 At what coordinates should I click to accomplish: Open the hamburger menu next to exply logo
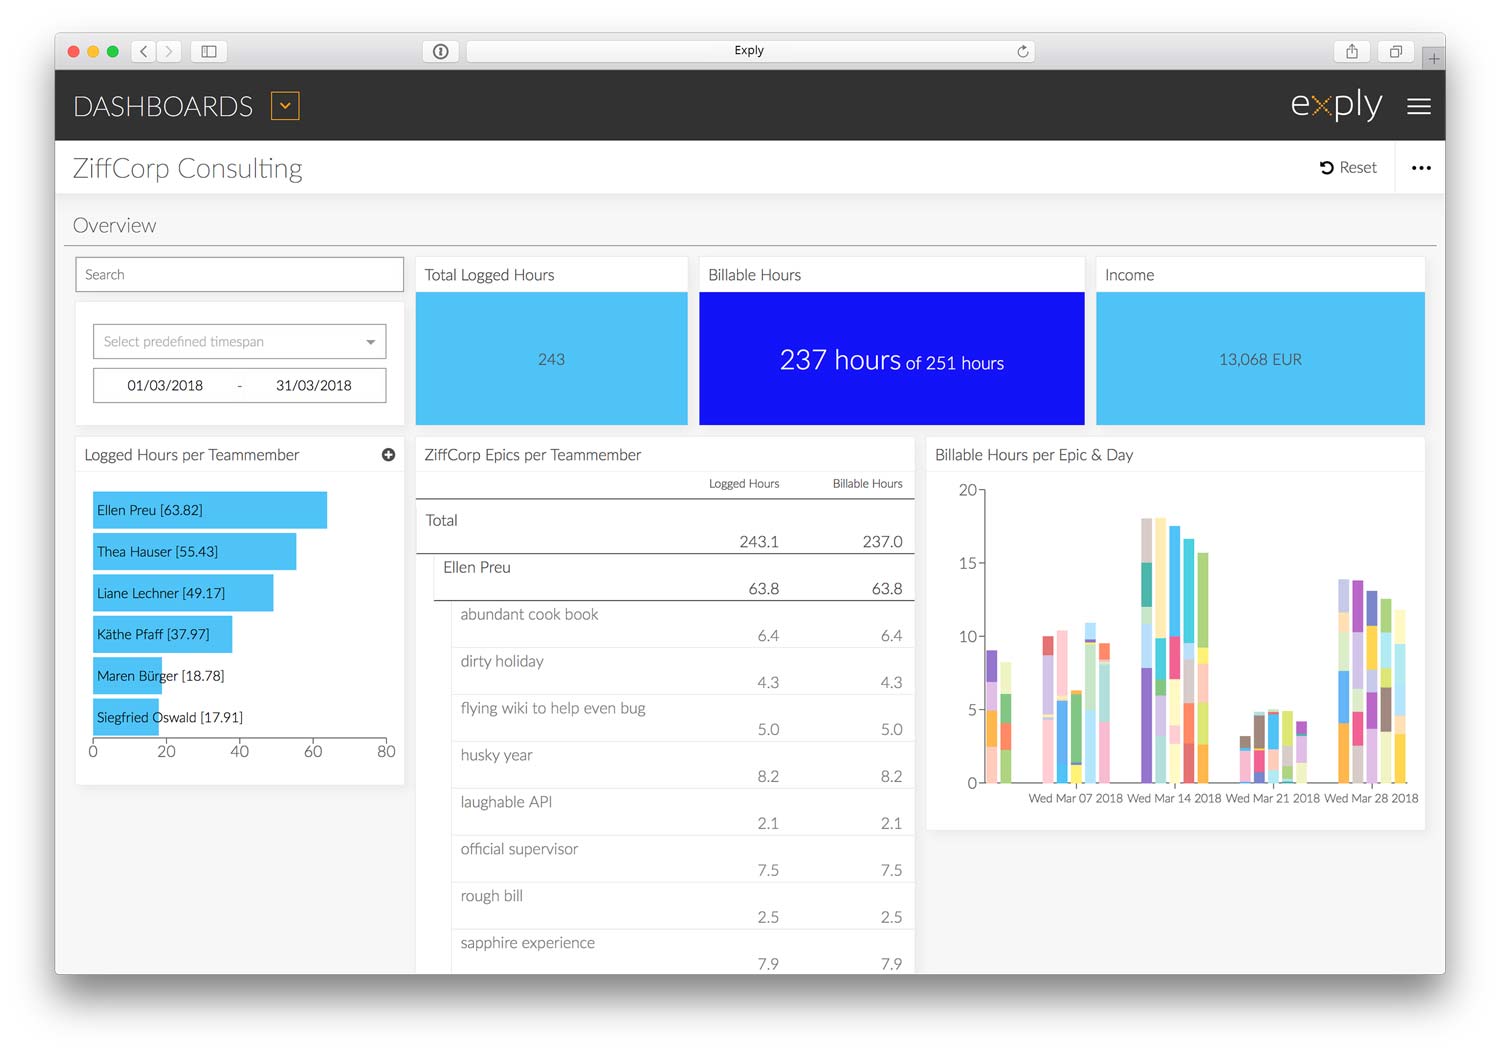tap(1419, 106)
